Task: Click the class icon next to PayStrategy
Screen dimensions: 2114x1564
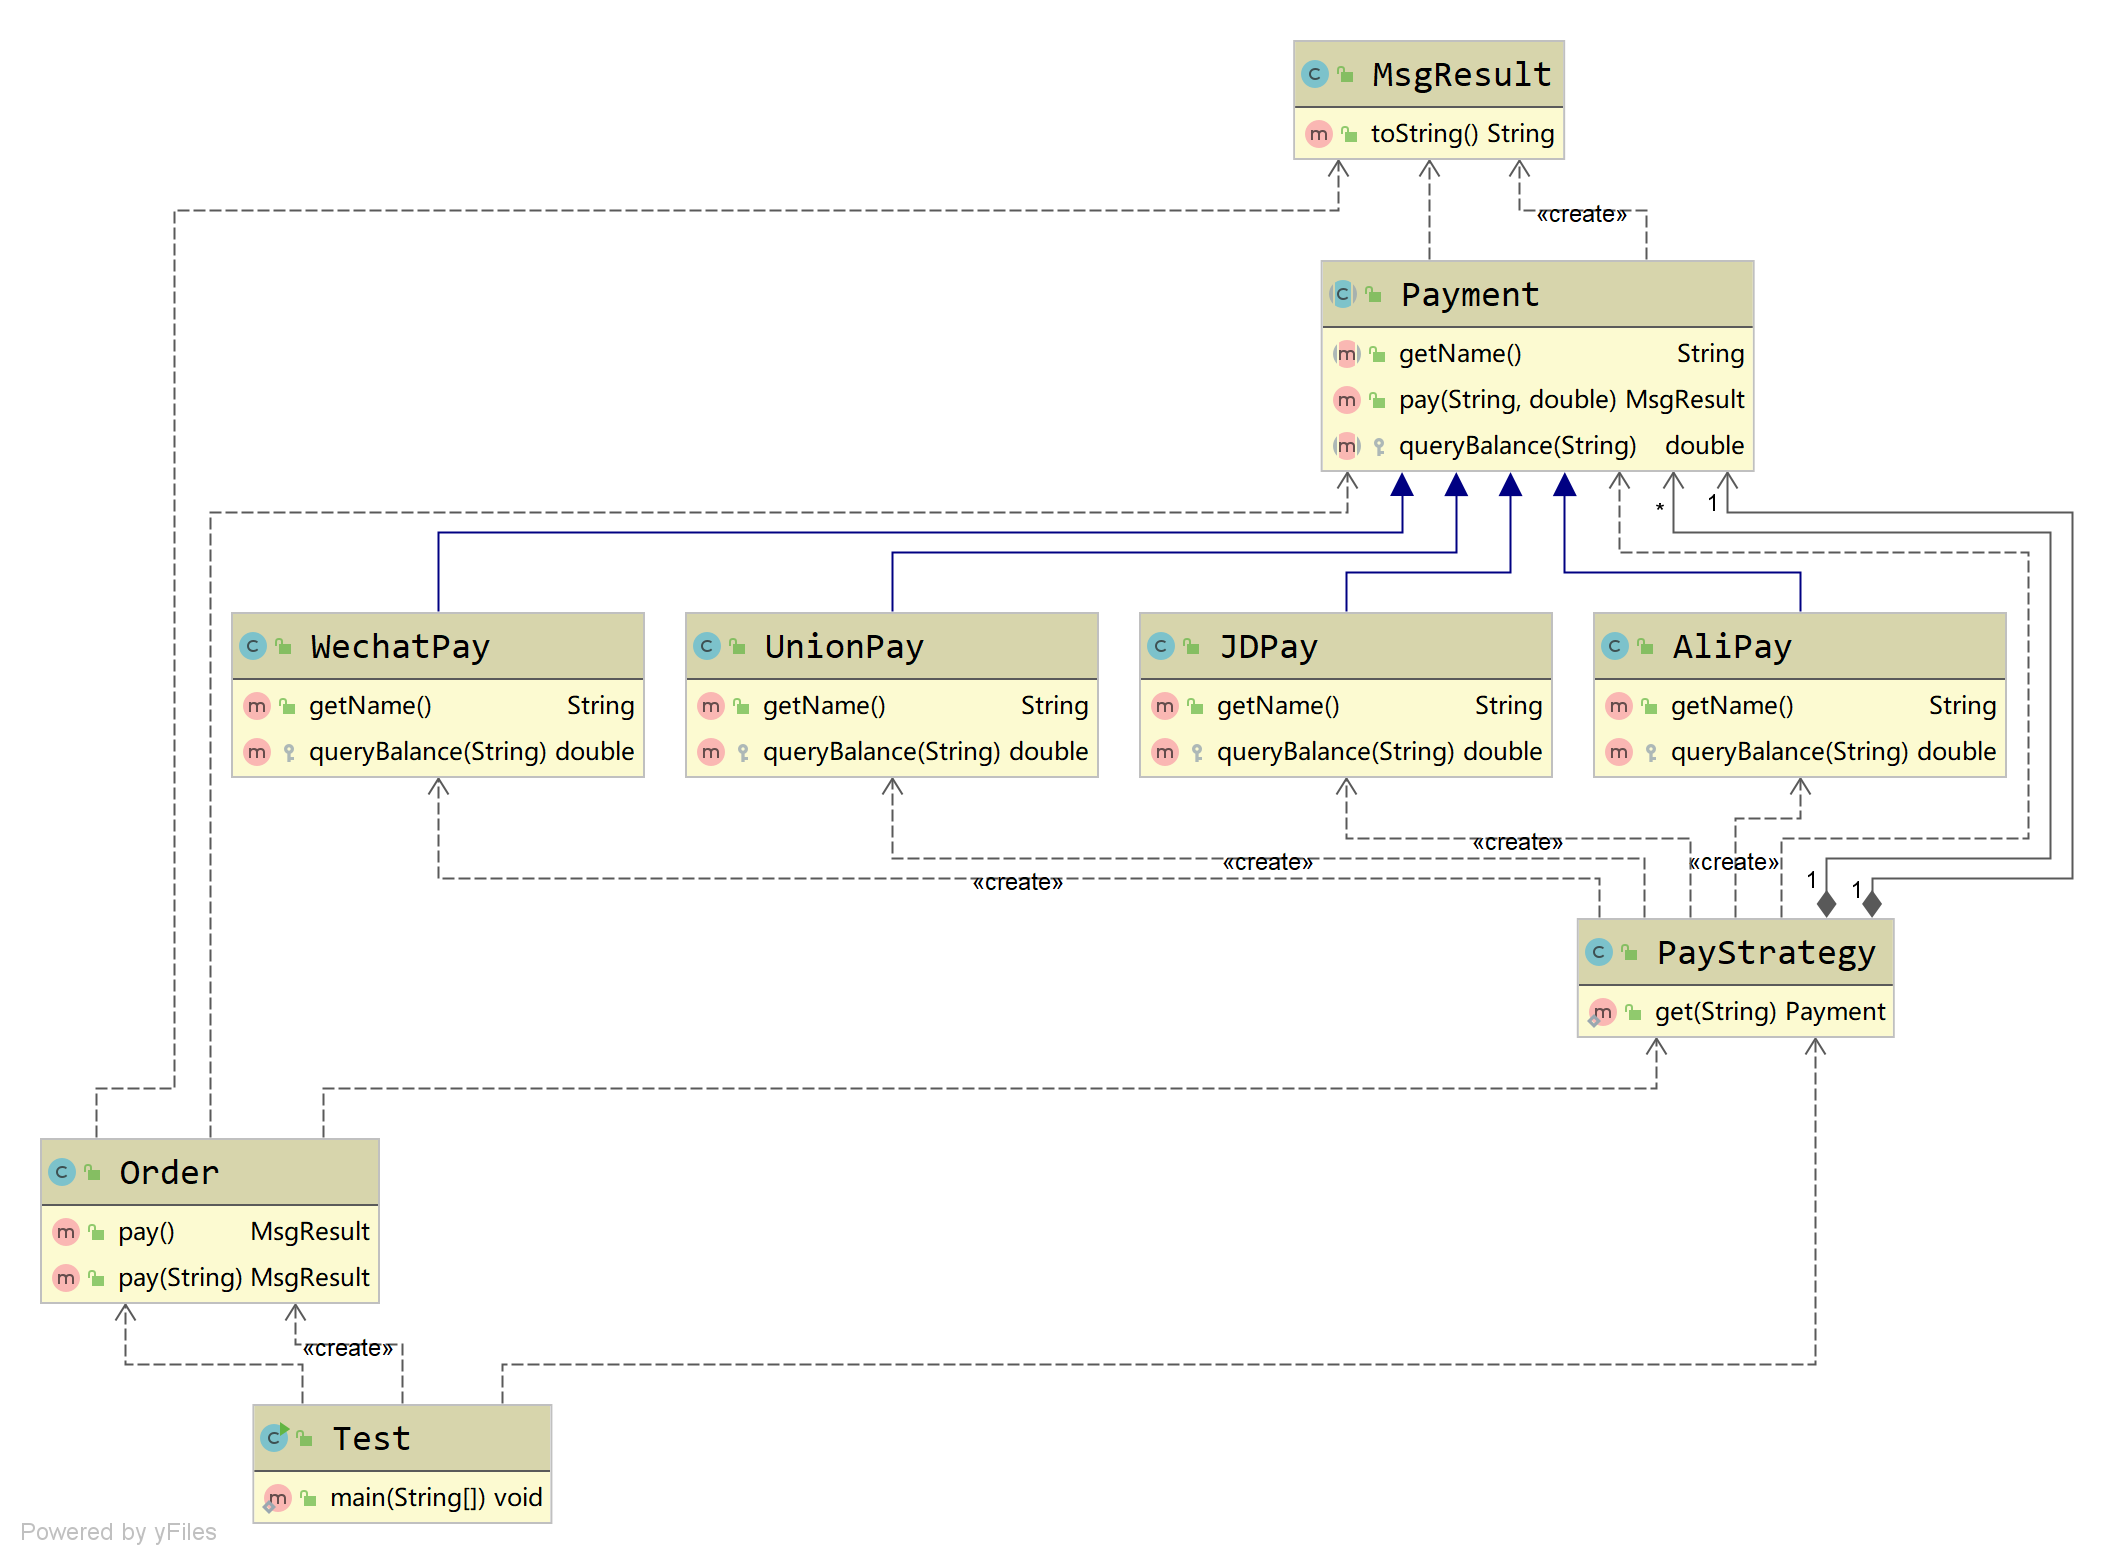Action: coord(1598,953)
